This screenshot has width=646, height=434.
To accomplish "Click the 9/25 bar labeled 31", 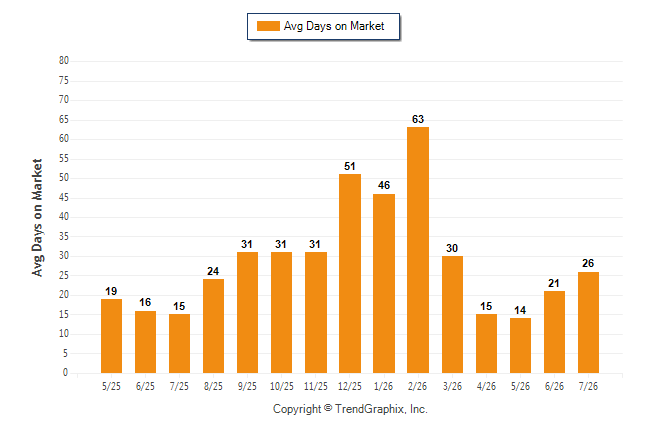I will [x=247, y=312].
